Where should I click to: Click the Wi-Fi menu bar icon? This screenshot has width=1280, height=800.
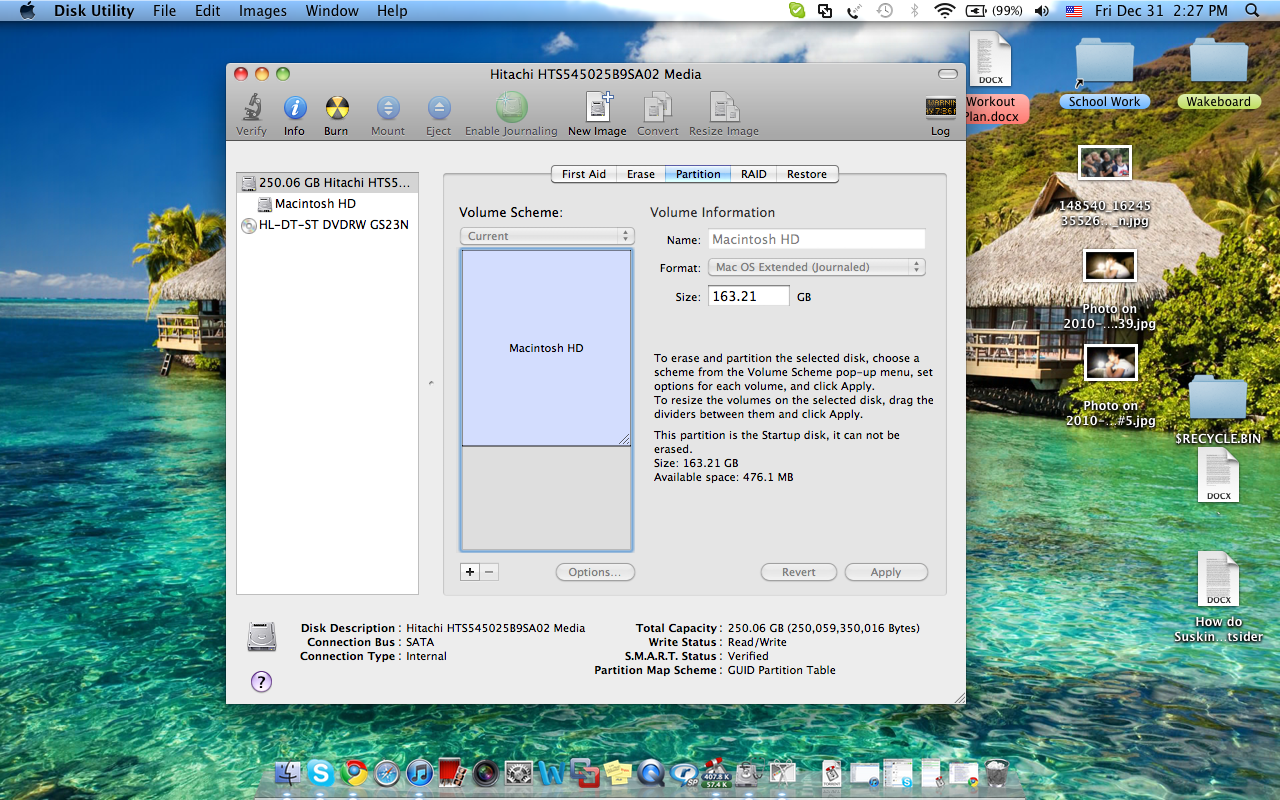pos(945,11)
